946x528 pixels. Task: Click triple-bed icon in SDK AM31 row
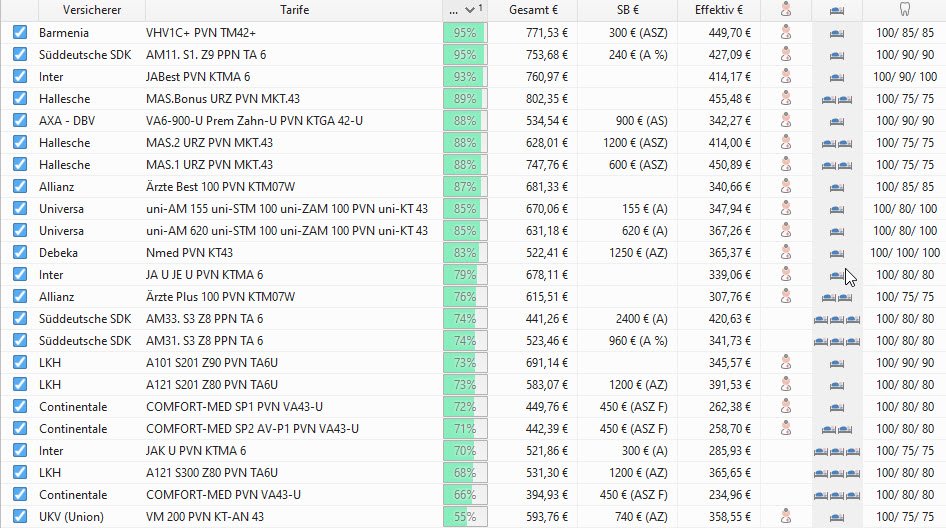click(837, 342)
